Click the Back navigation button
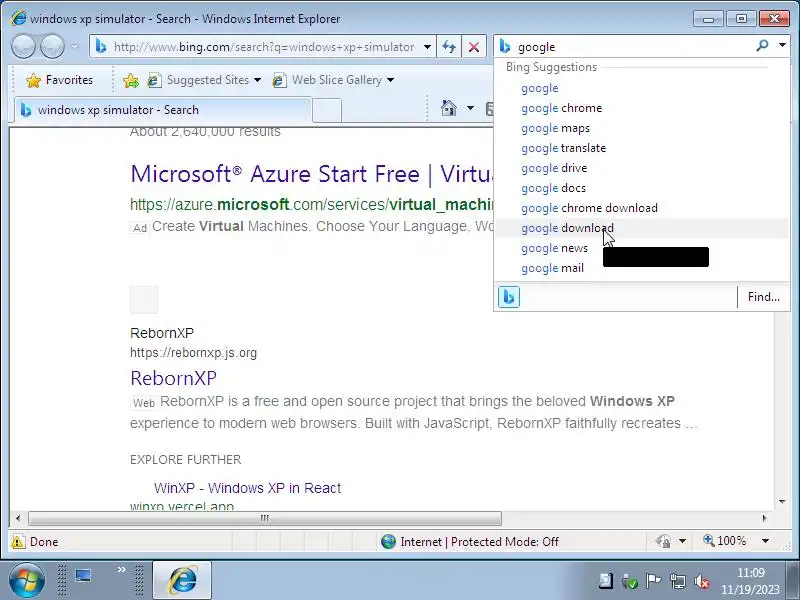 tap(23, 47)
